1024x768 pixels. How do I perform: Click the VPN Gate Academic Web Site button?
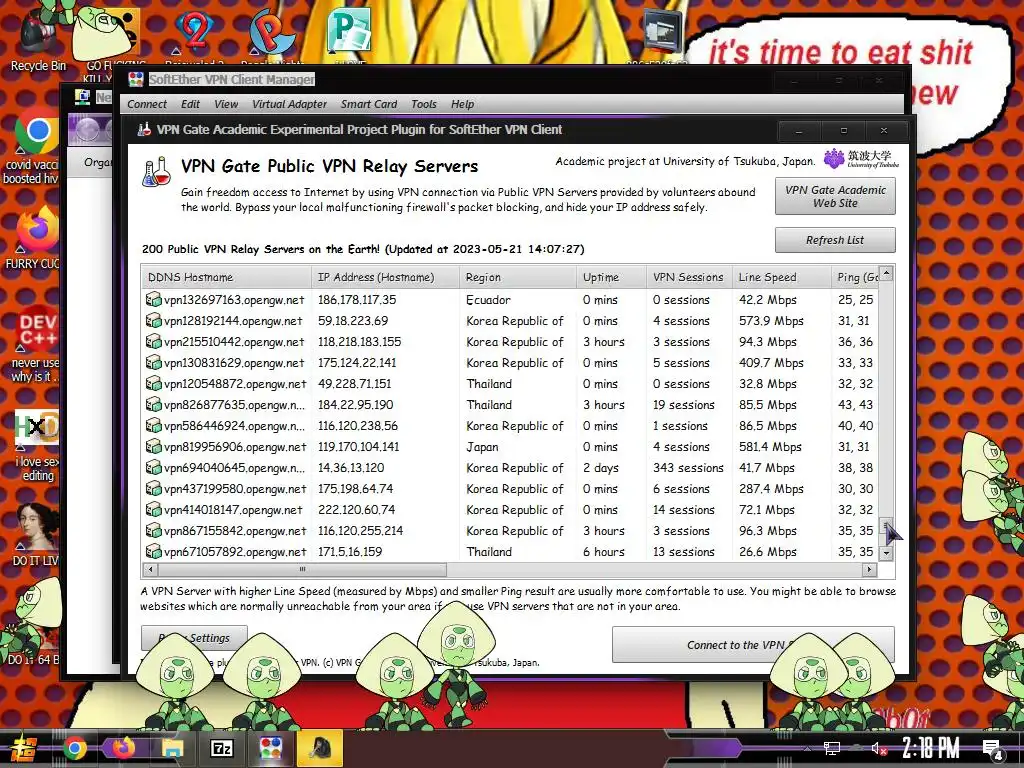(835, 196)
